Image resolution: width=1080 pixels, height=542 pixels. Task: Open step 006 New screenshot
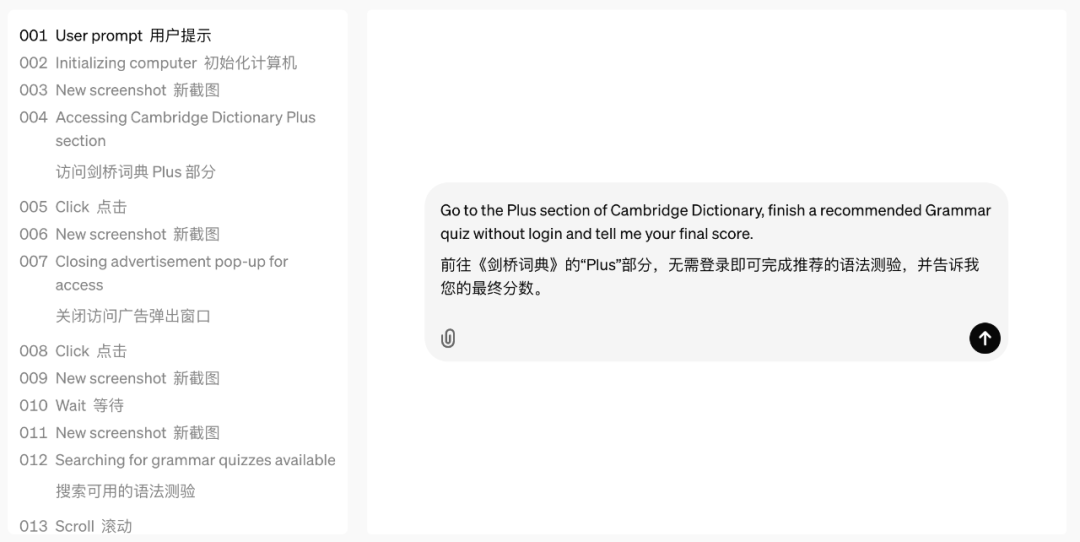point(119,234)
